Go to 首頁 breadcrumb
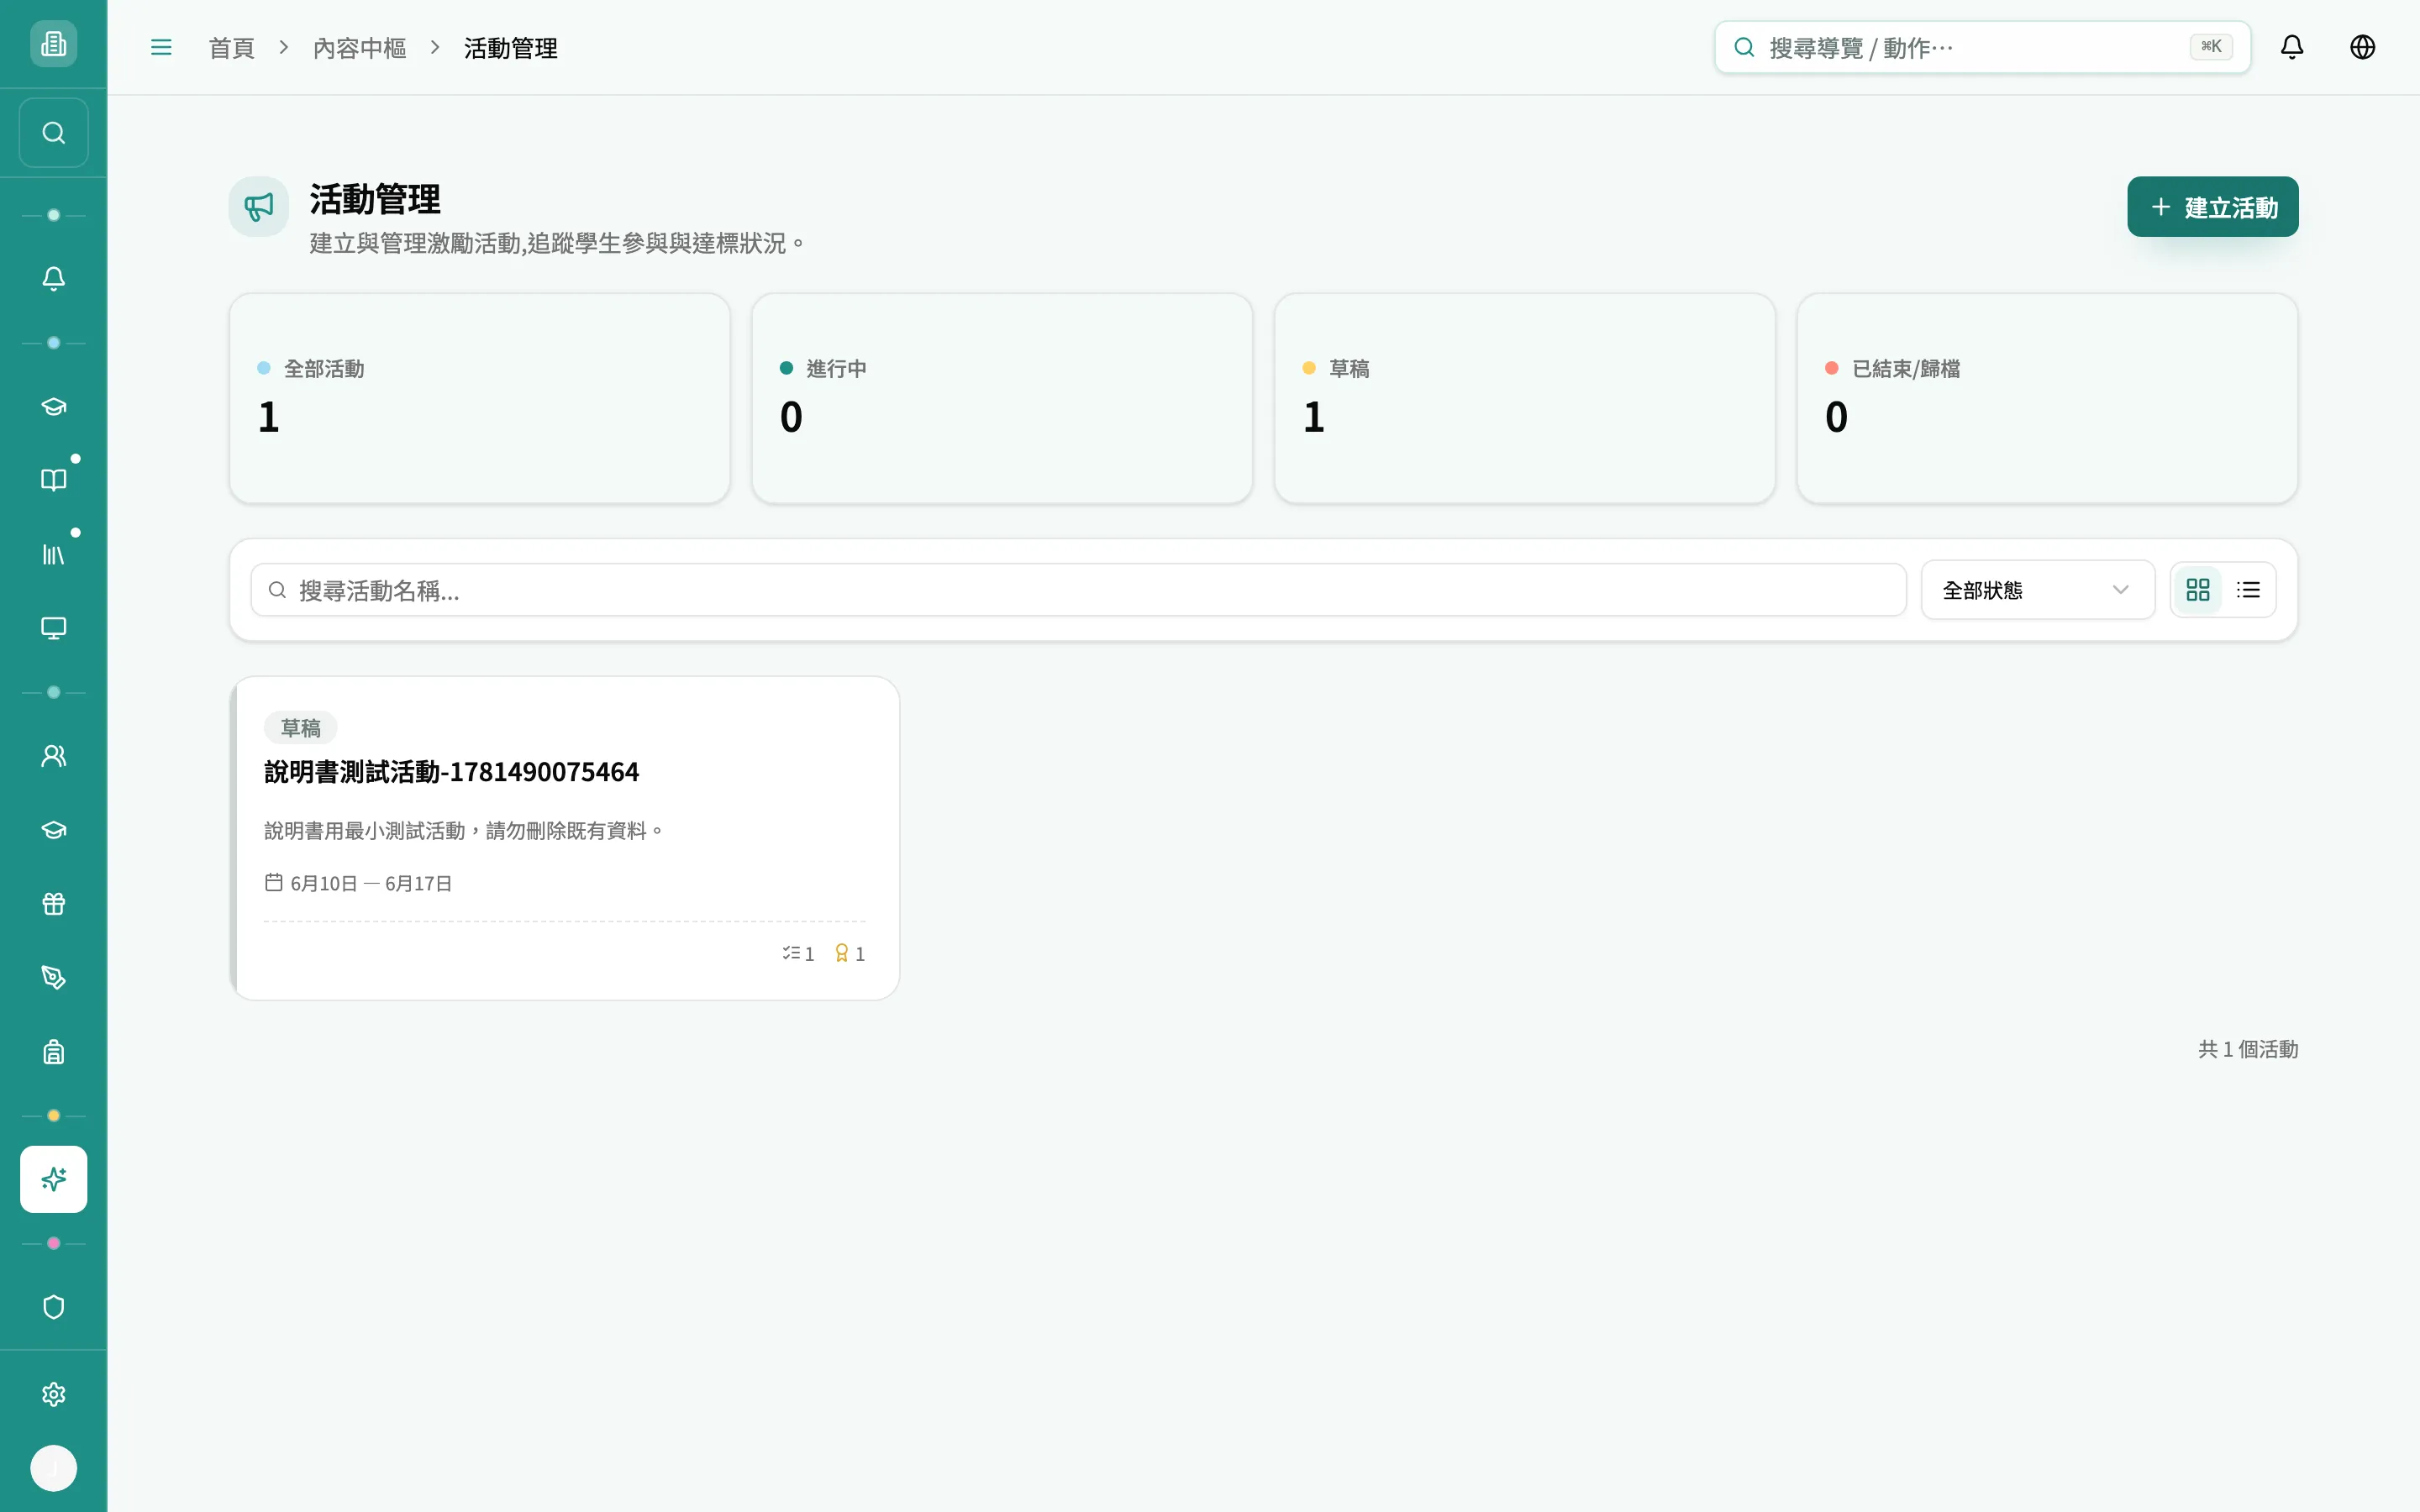 pyautogui.click(x=231, y=48)
